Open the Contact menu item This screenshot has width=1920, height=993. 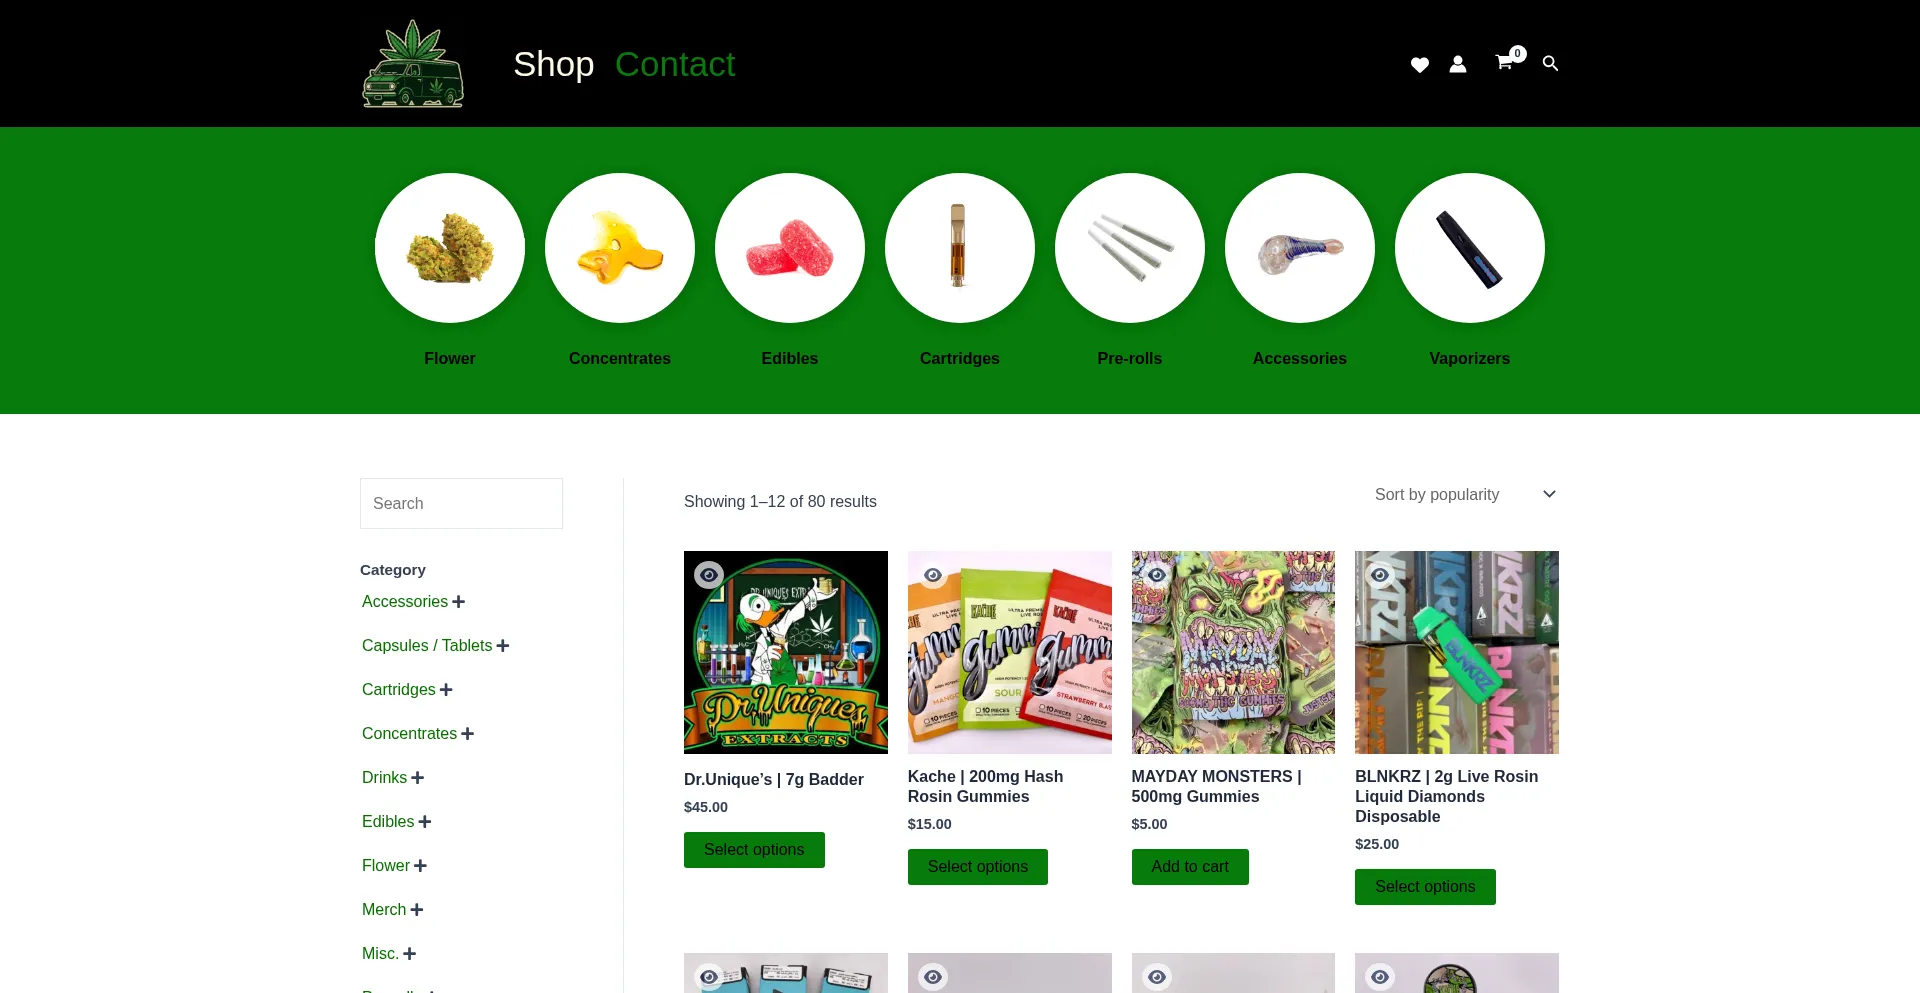pos(675,64)
